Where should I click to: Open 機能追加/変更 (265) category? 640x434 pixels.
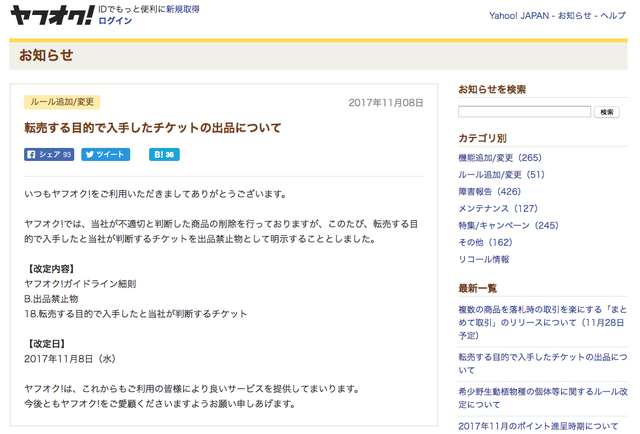500,158
